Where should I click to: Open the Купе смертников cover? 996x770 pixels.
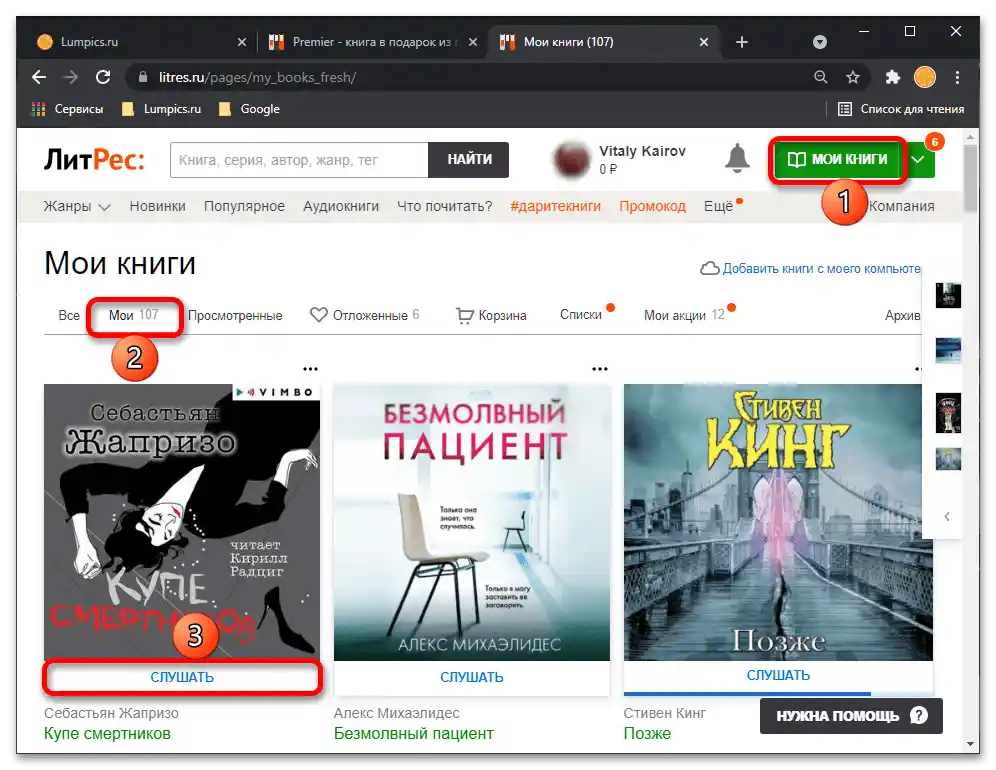pos(182,522)
